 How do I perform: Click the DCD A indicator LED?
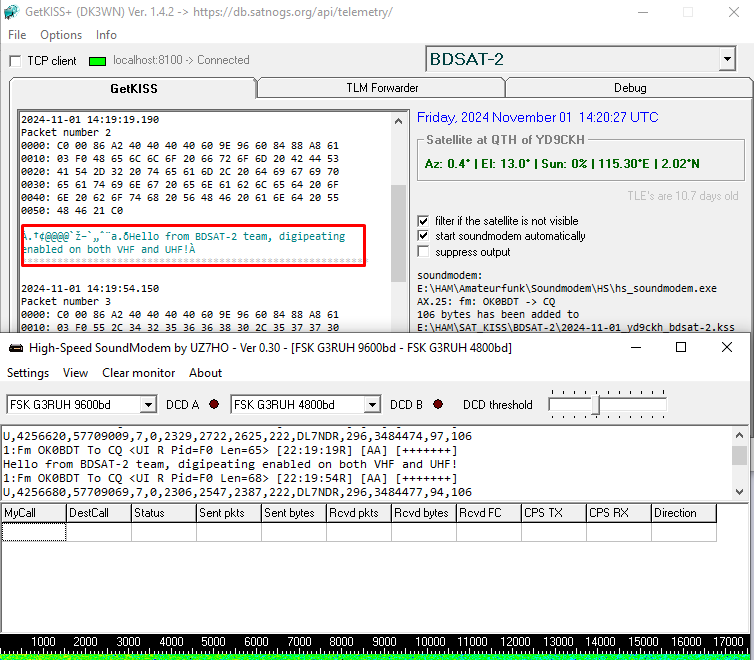pyautogui.click(x=214, y=404)
